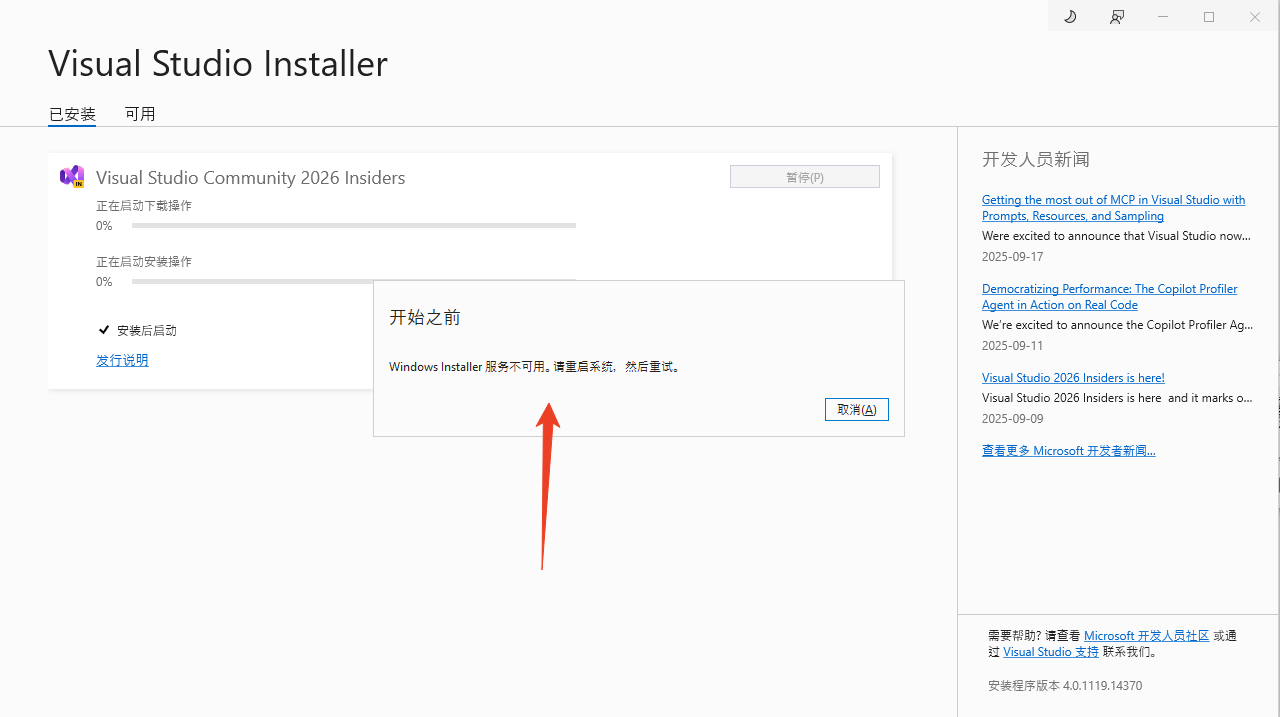Open the feedback icon in title bar
Screen dimensions: 1280x717
pyautogui.click(x=1117, y=17)
